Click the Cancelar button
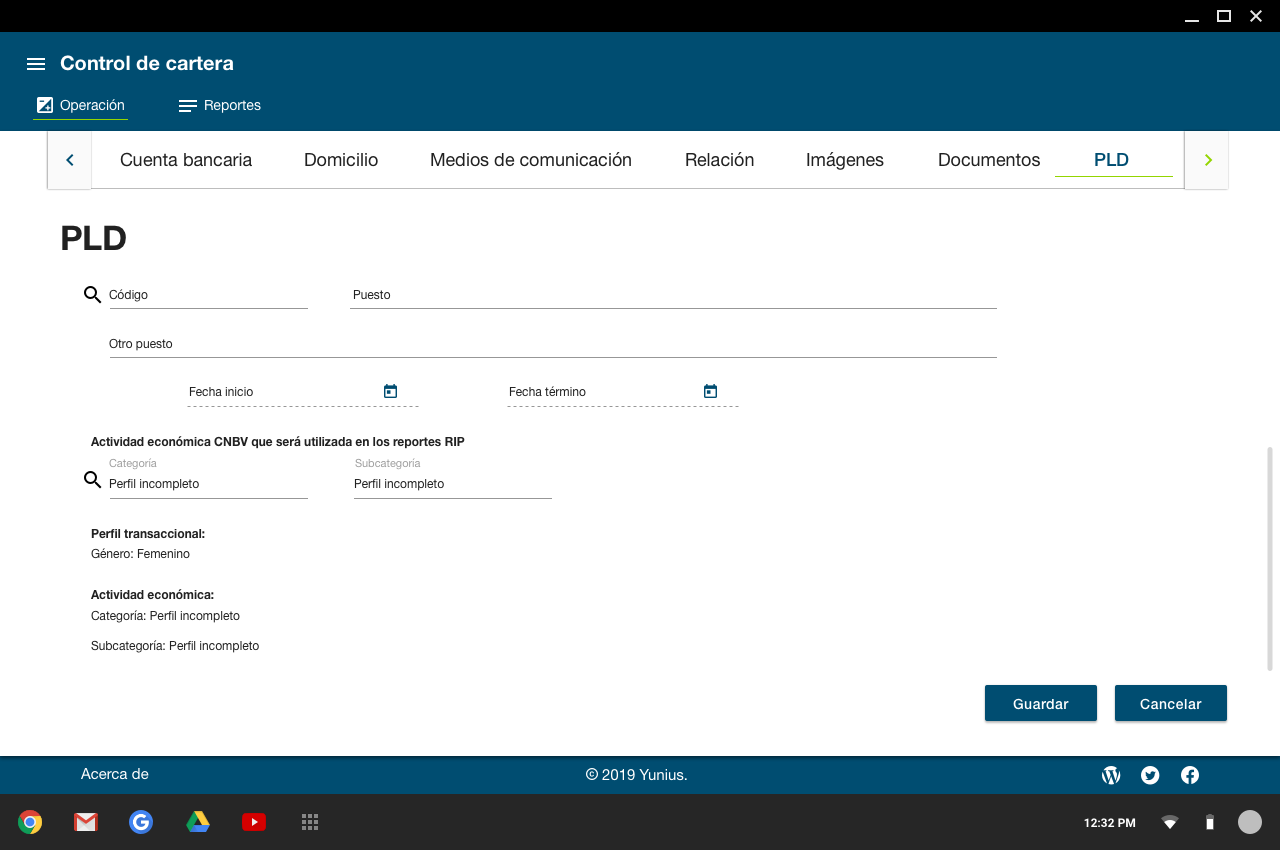The image size is (1280, 850). click(x=1170, y=704)
